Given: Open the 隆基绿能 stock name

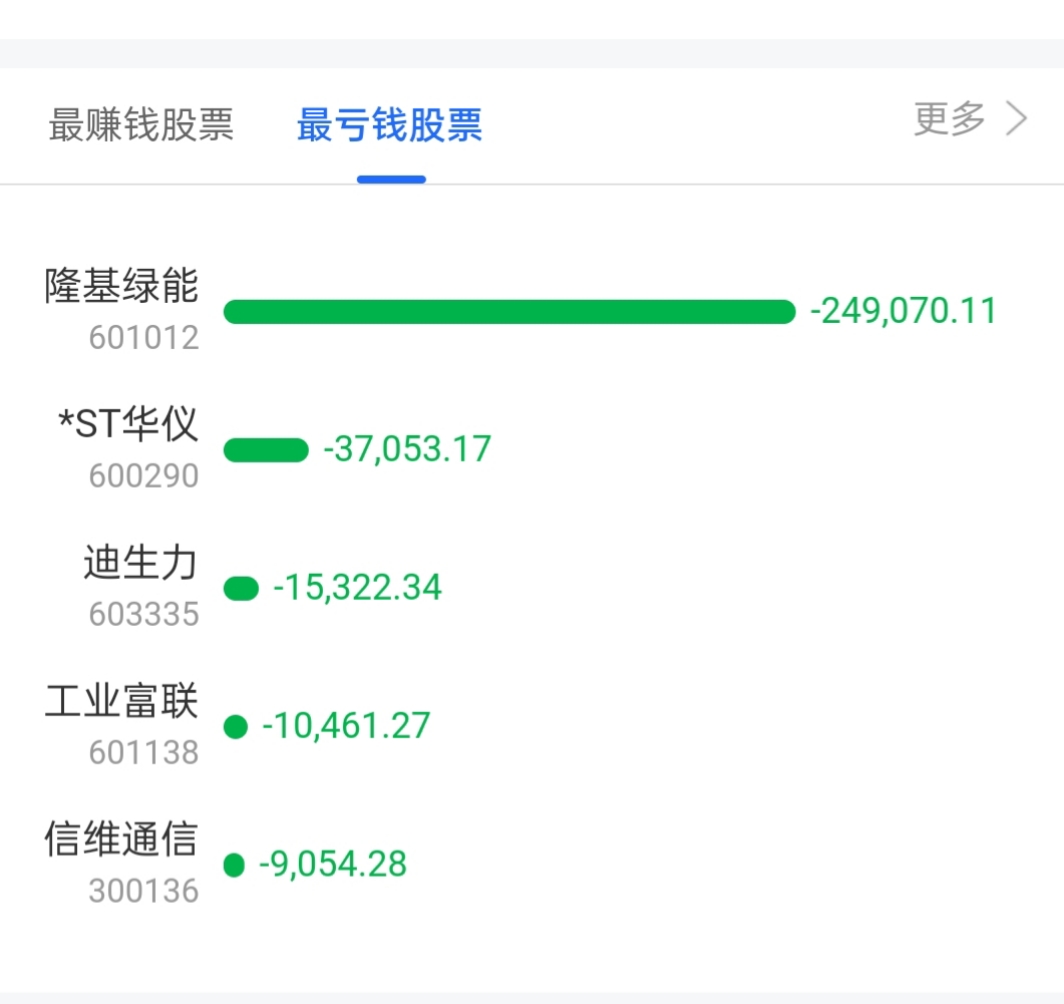Looking at the screenshot, I should [x=121, y=285].
